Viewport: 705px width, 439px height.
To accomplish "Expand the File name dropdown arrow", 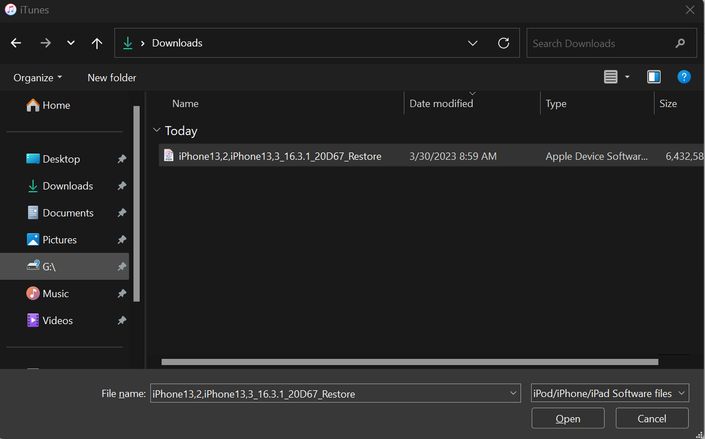I will (513, 394).
